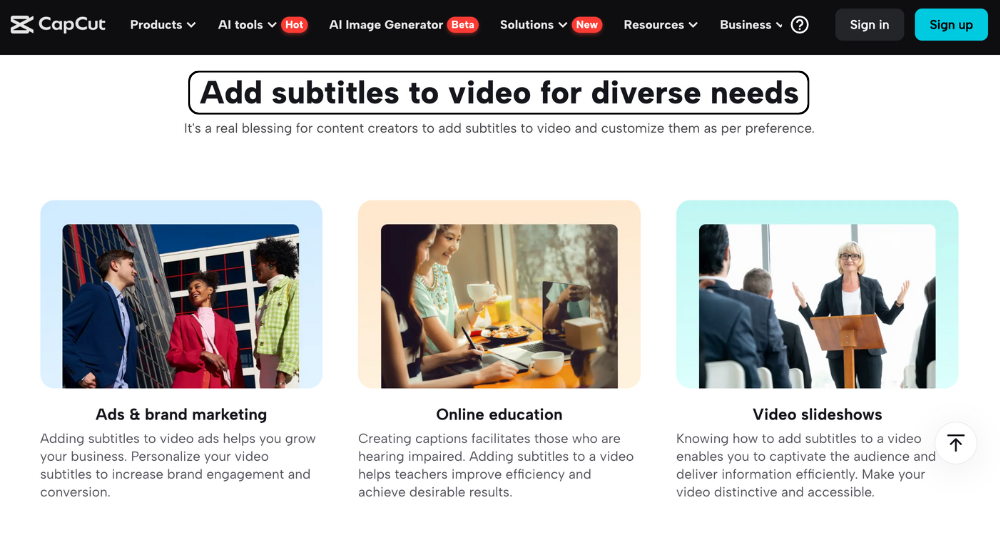Click the 'Knowing how to add subtitles' description

pos(805,465)
